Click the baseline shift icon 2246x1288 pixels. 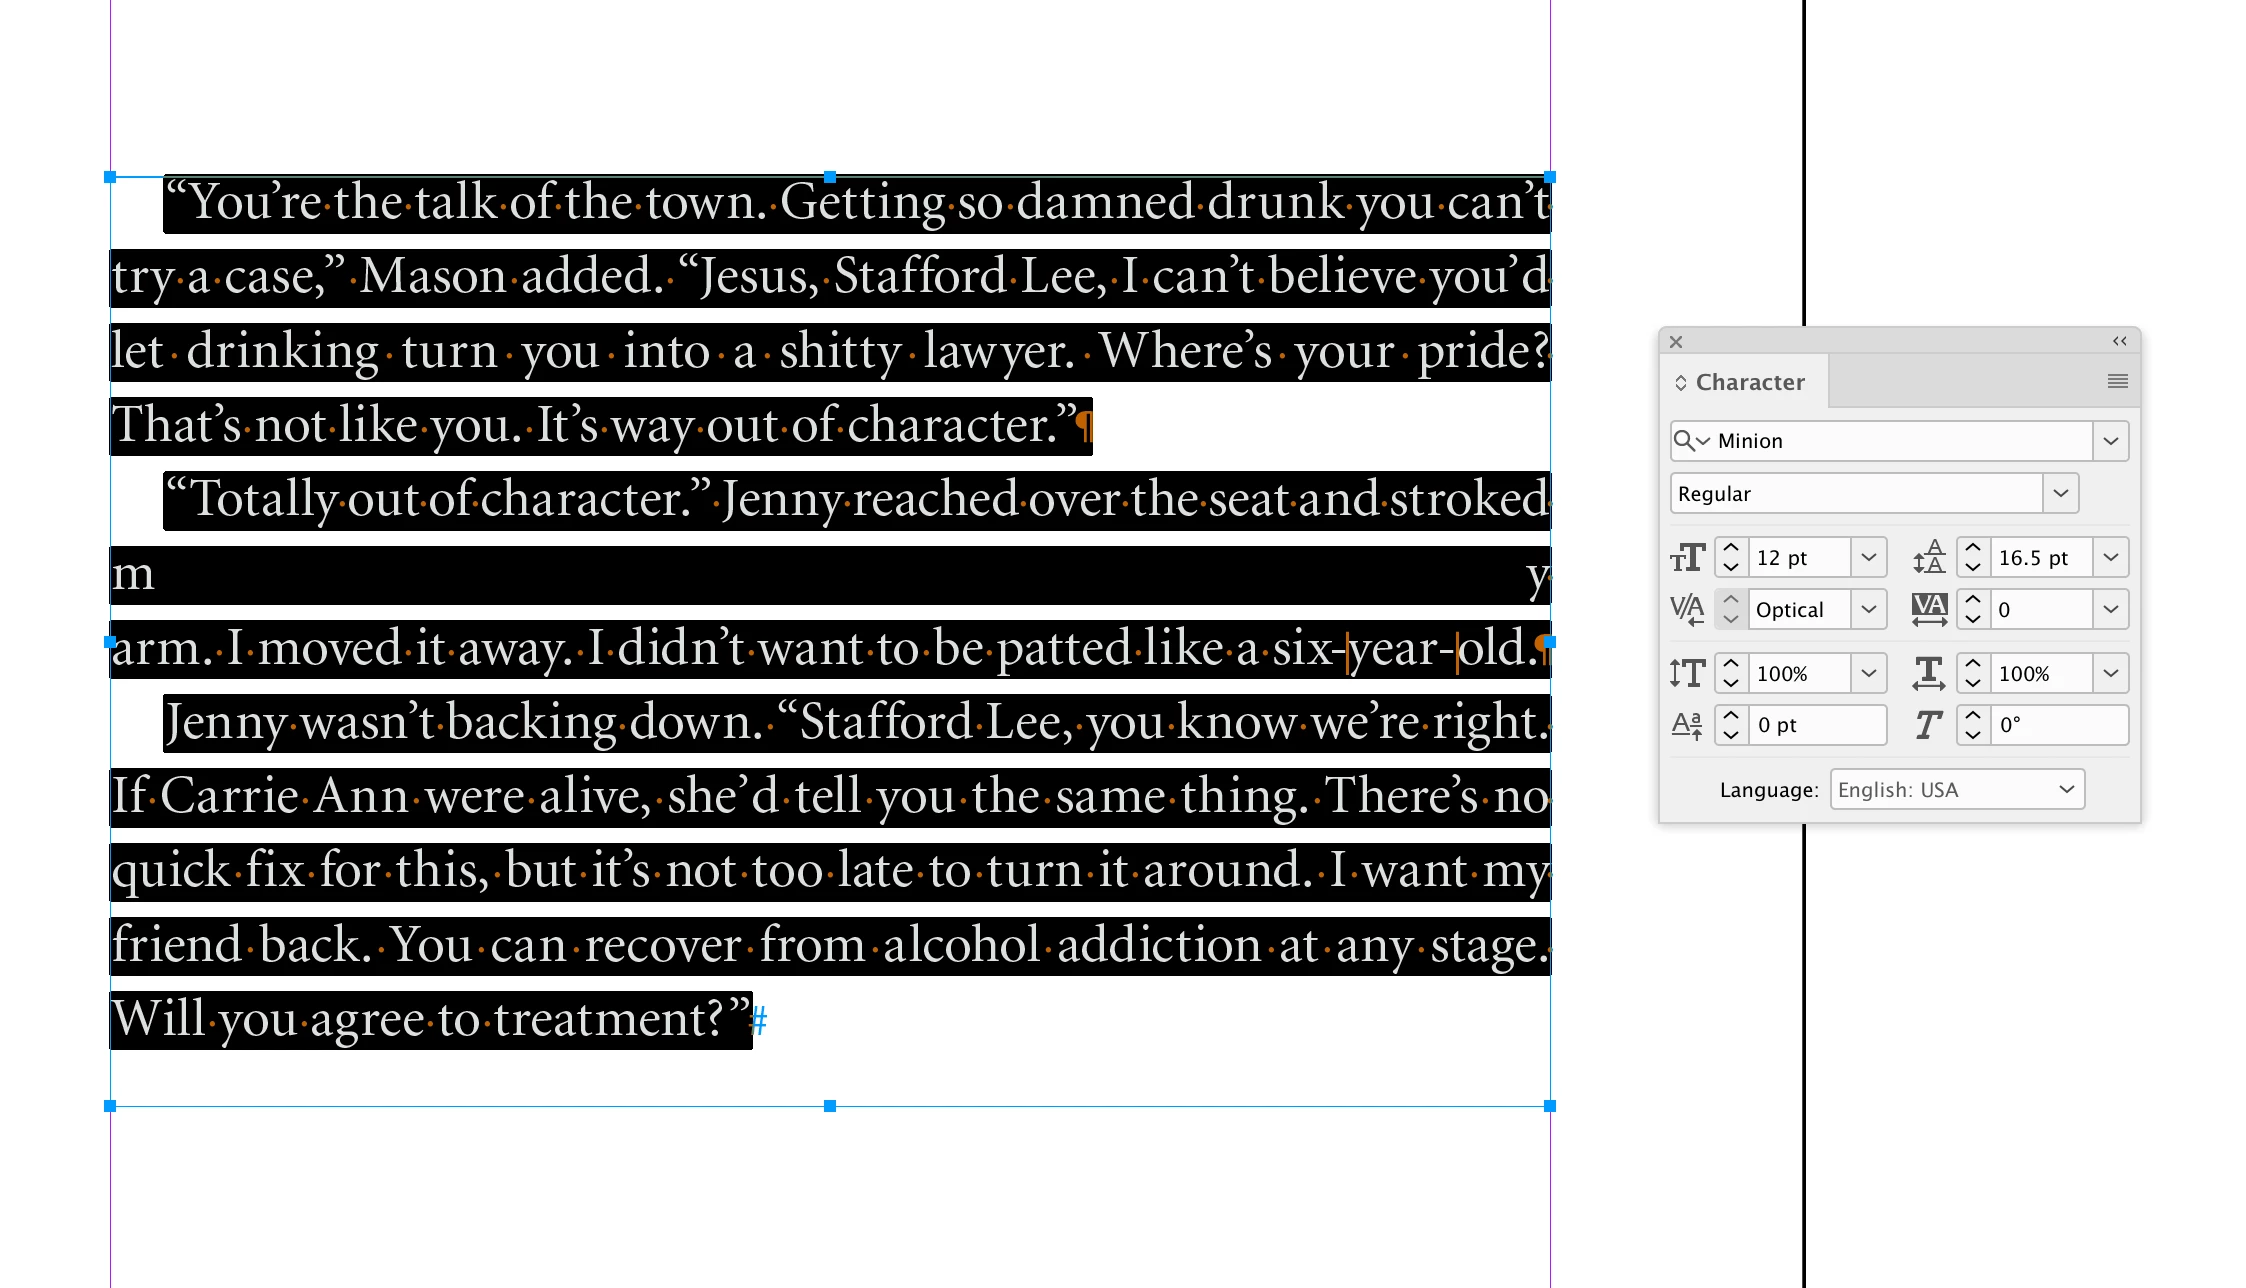point(1687,725)
